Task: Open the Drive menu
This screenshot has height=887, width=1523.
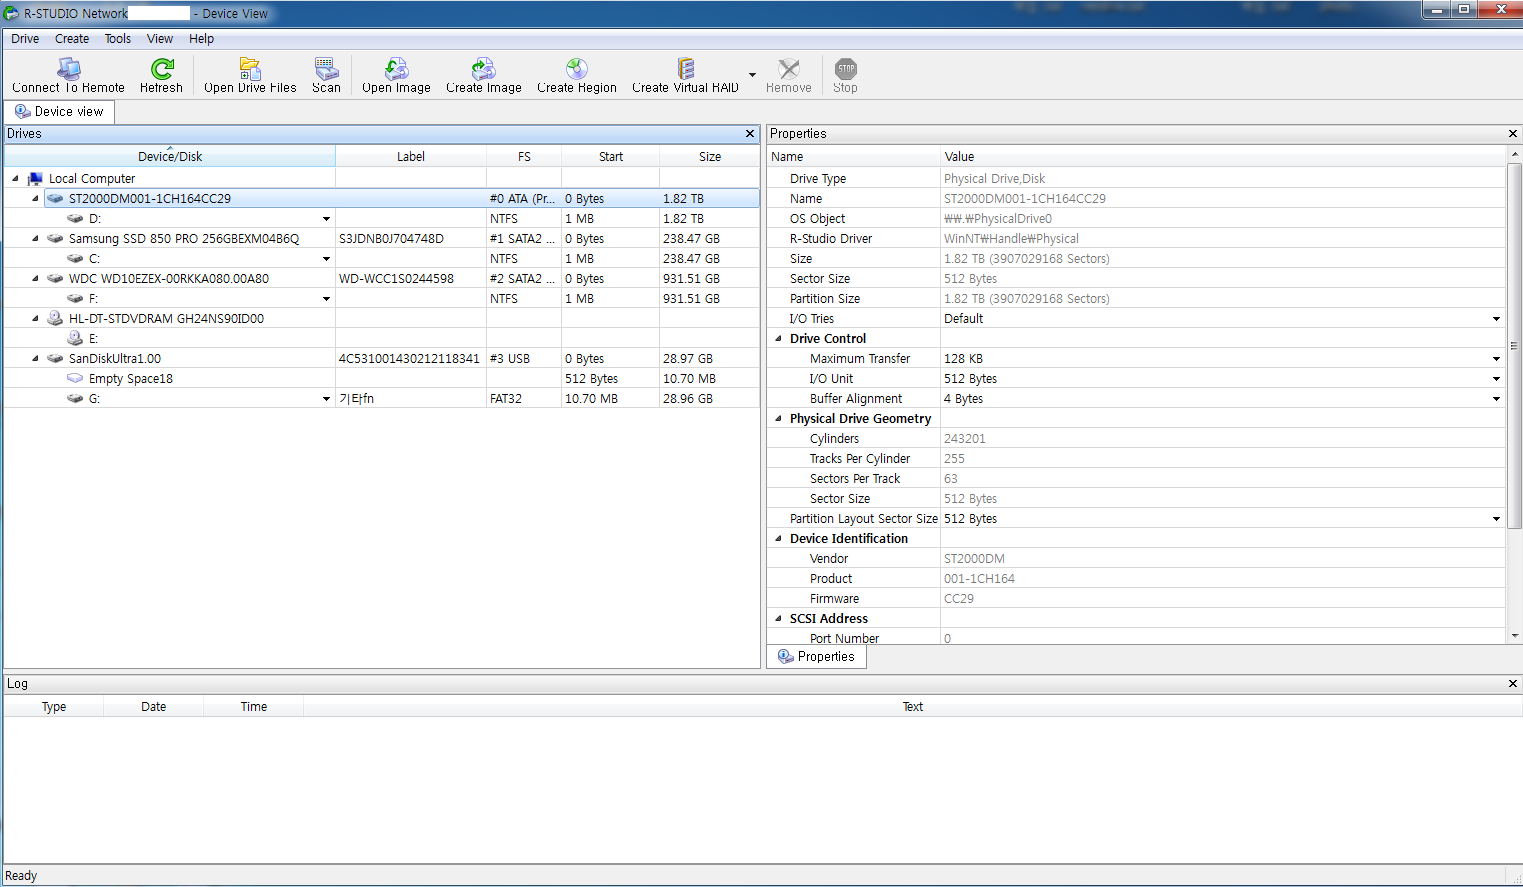Action: 25,39
